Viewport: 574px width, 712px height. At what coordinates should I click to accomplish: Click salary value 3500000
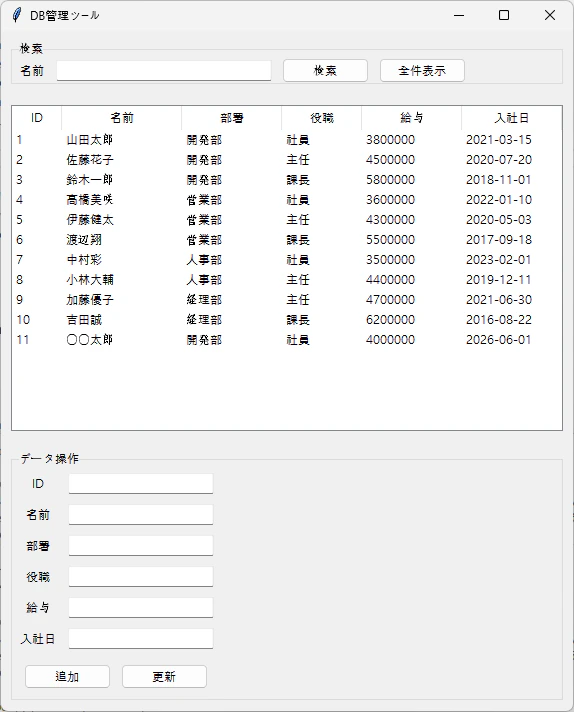(x=391, y=260)
